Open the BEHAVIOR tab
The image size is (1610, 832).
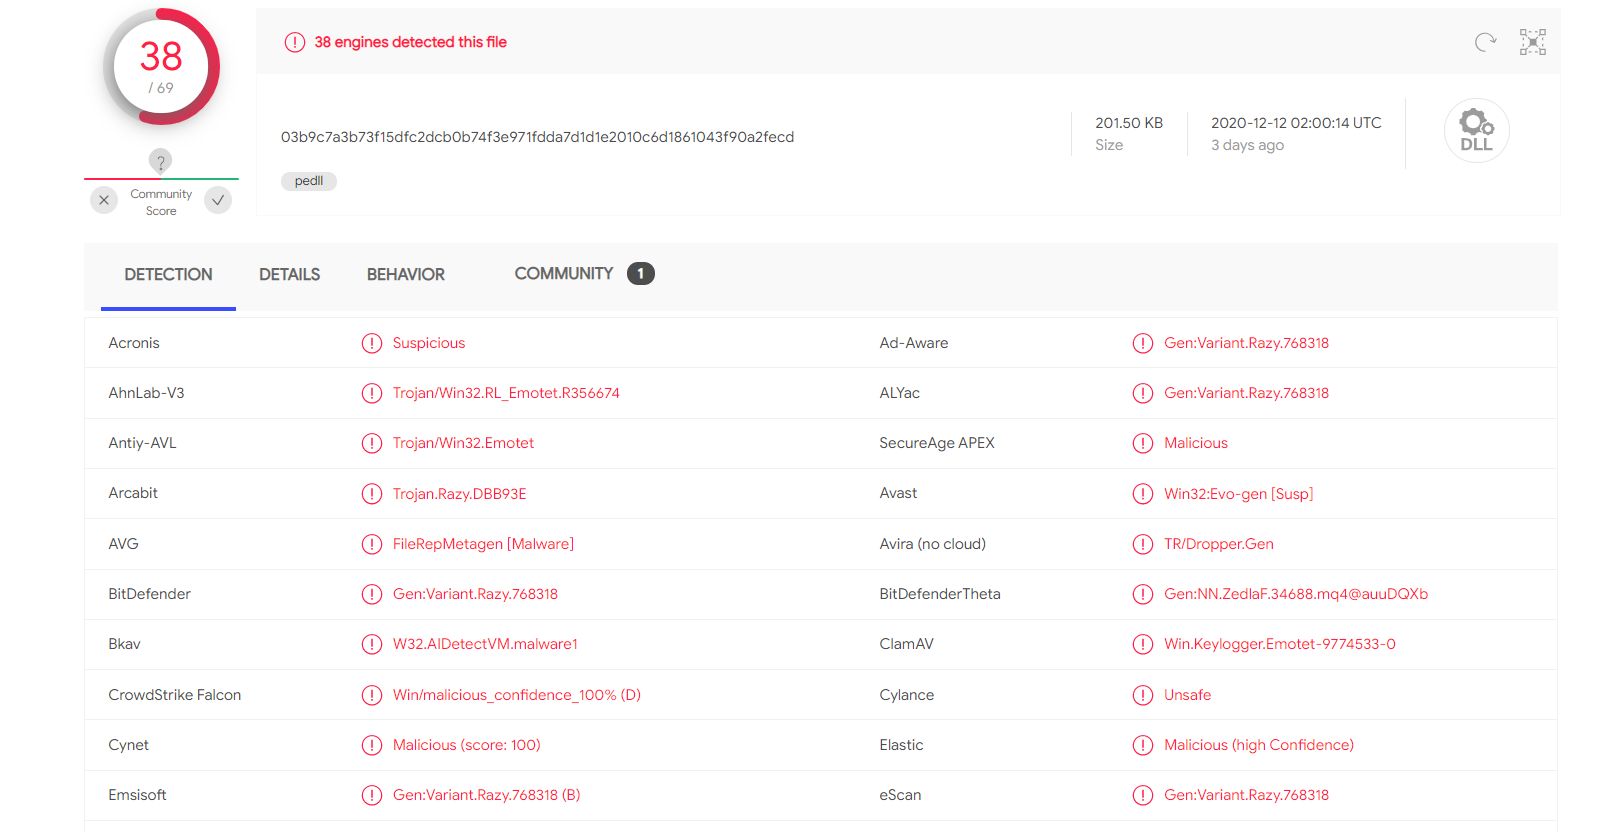[x=406, y=274]
